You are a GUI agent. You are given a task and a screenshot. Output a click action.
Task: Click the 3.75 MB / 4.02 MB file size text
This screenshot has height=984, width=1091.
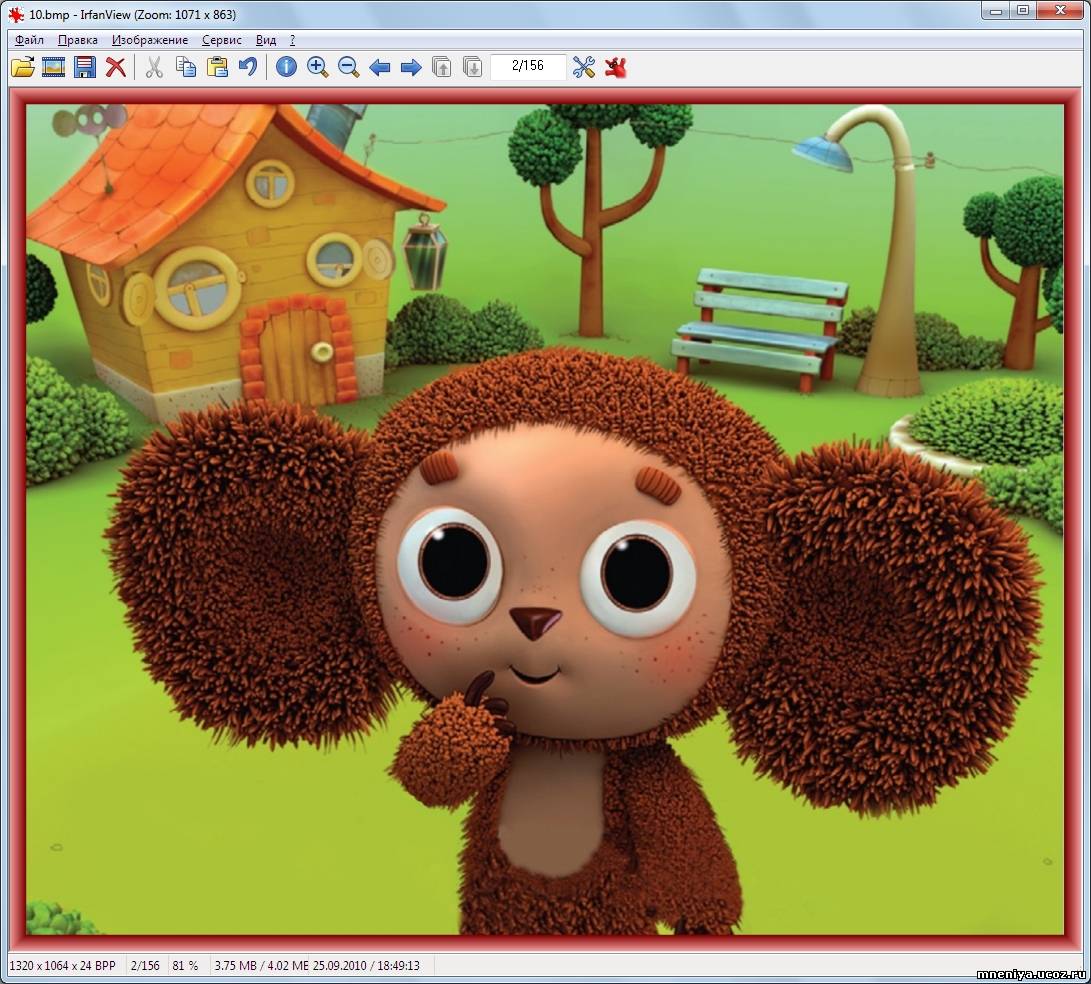pos(262,966)
